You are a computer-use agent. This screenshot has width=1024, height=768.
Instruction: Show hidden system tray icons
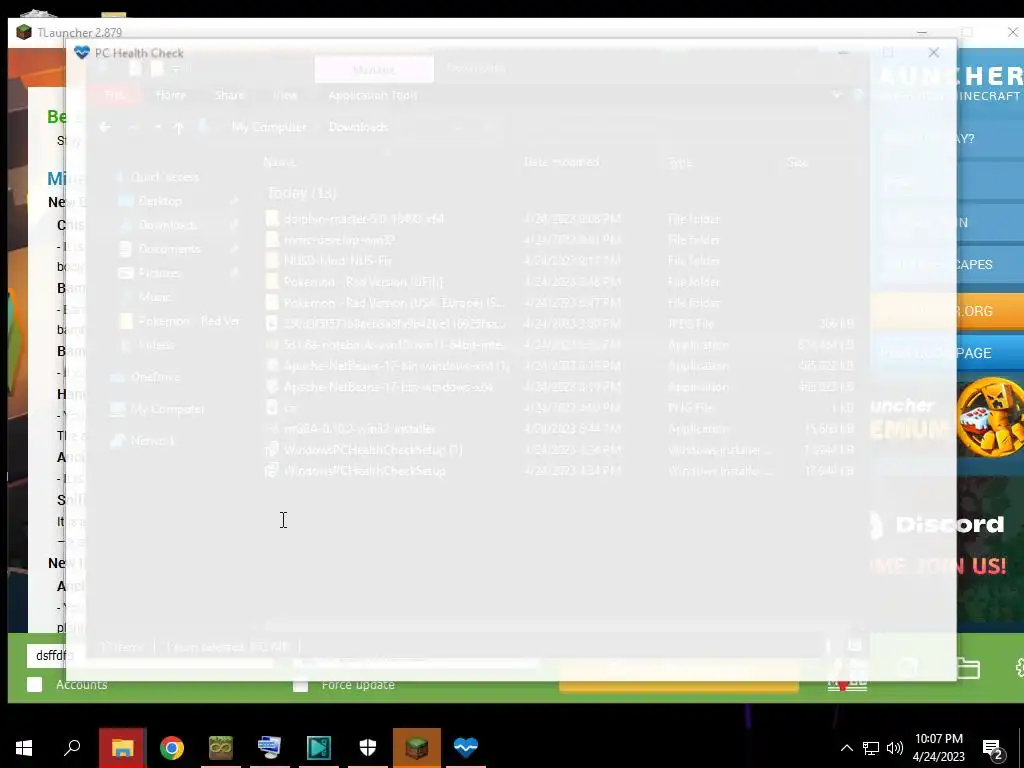[846, 748]
